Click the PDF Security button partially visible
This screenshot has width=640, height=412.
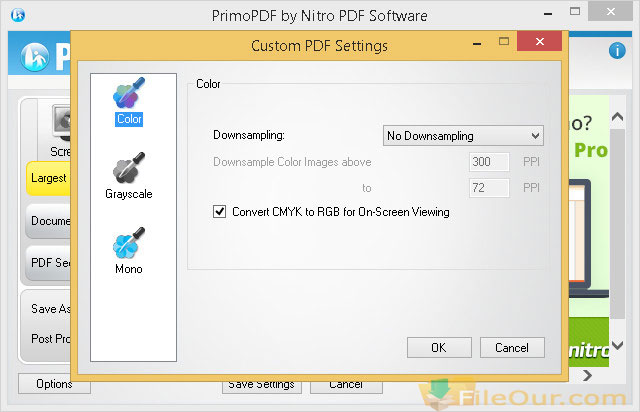pyautogui.click(x=46, y=264)
